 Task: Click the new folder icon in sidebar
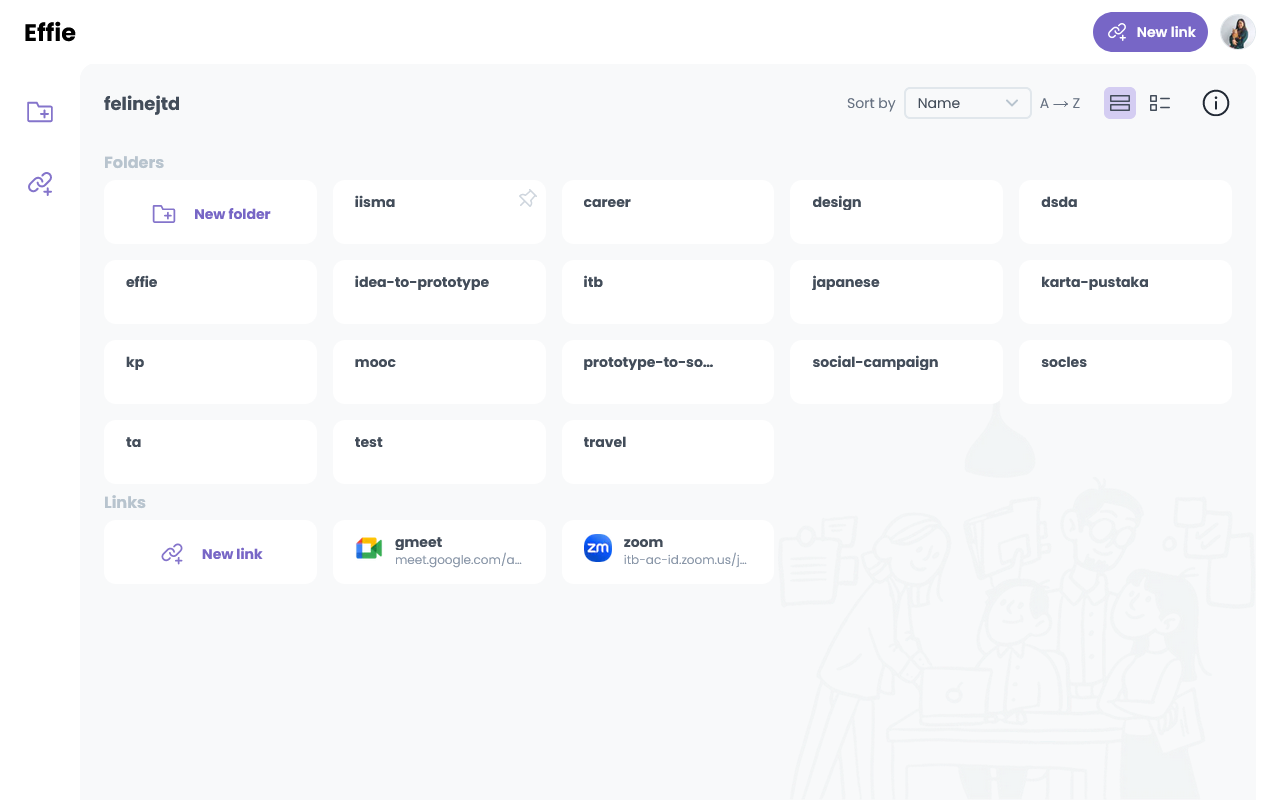coord(40,112)
